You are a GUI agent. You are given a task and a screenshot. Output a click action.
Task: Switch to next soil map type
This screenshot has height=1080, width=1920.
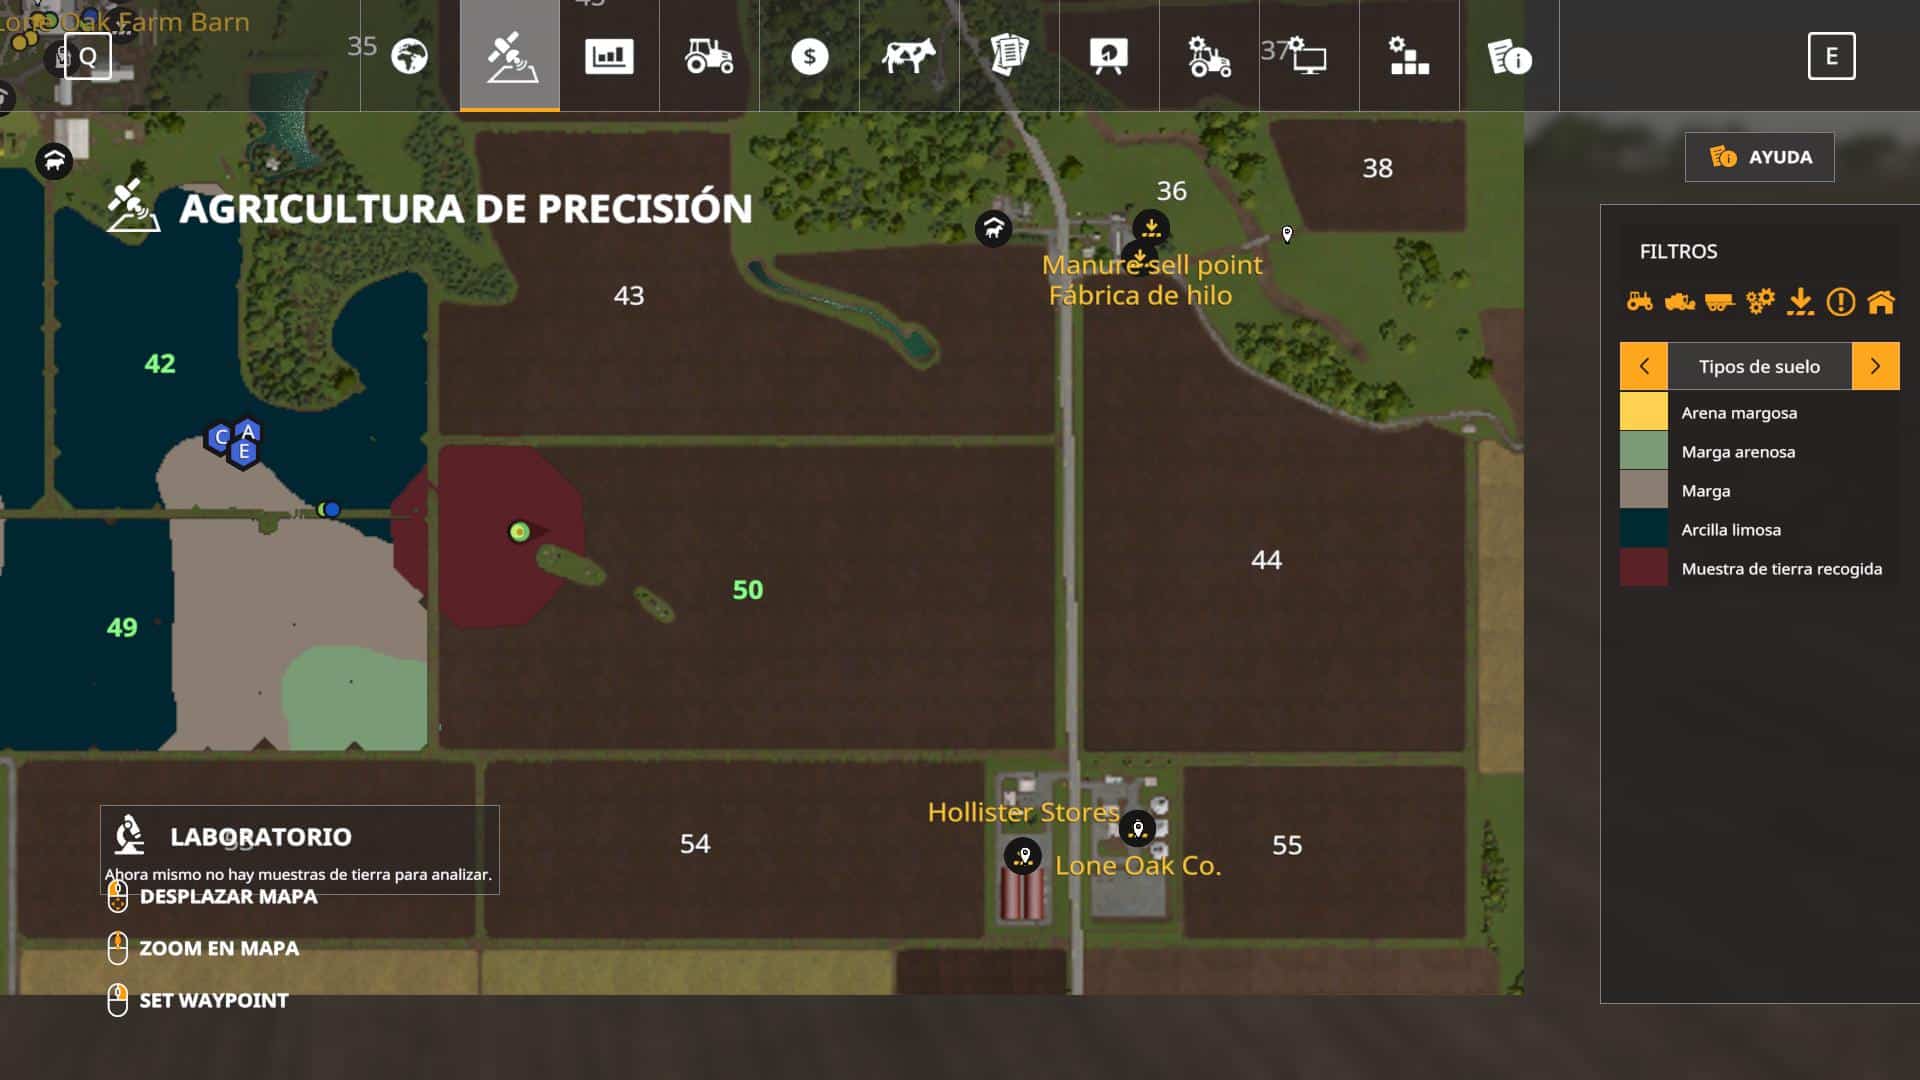tap(1875, 366)
